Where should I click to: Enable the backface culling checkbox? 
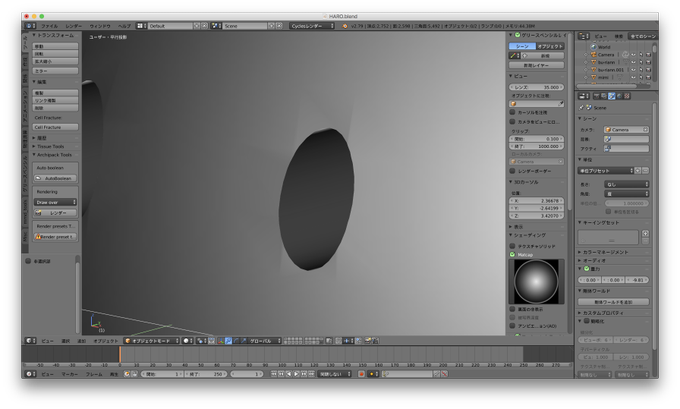coord(512,309)
